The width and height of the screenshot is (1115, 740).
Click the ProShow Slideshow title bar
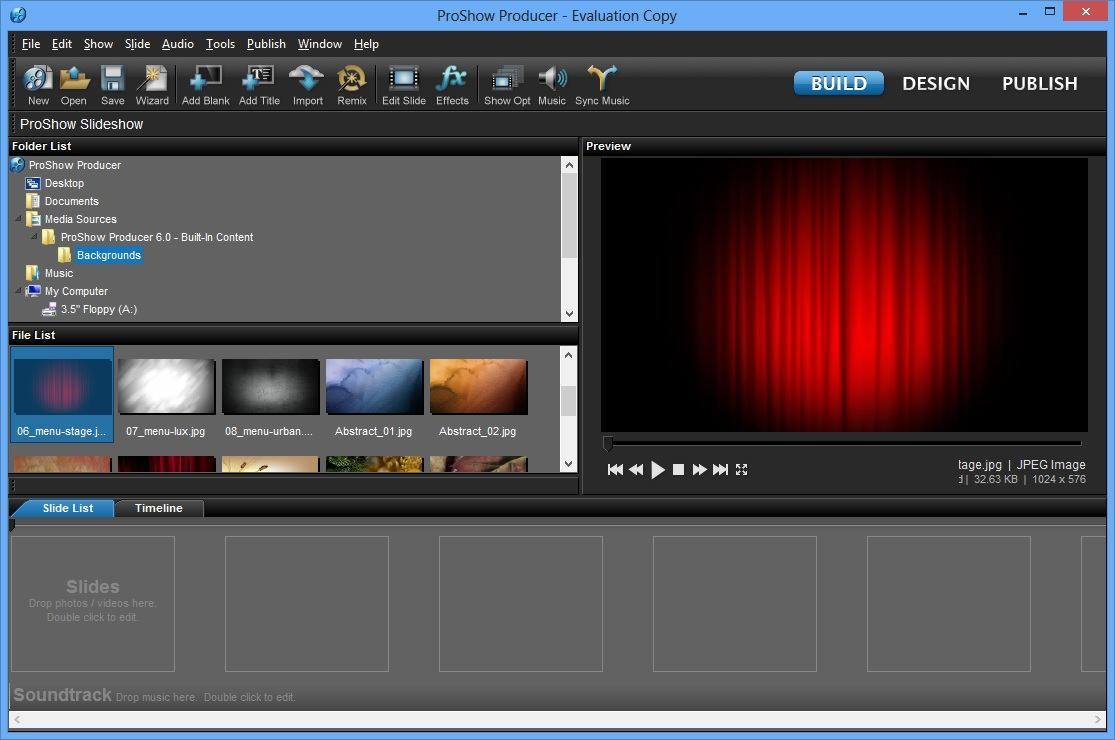[558, 124]
